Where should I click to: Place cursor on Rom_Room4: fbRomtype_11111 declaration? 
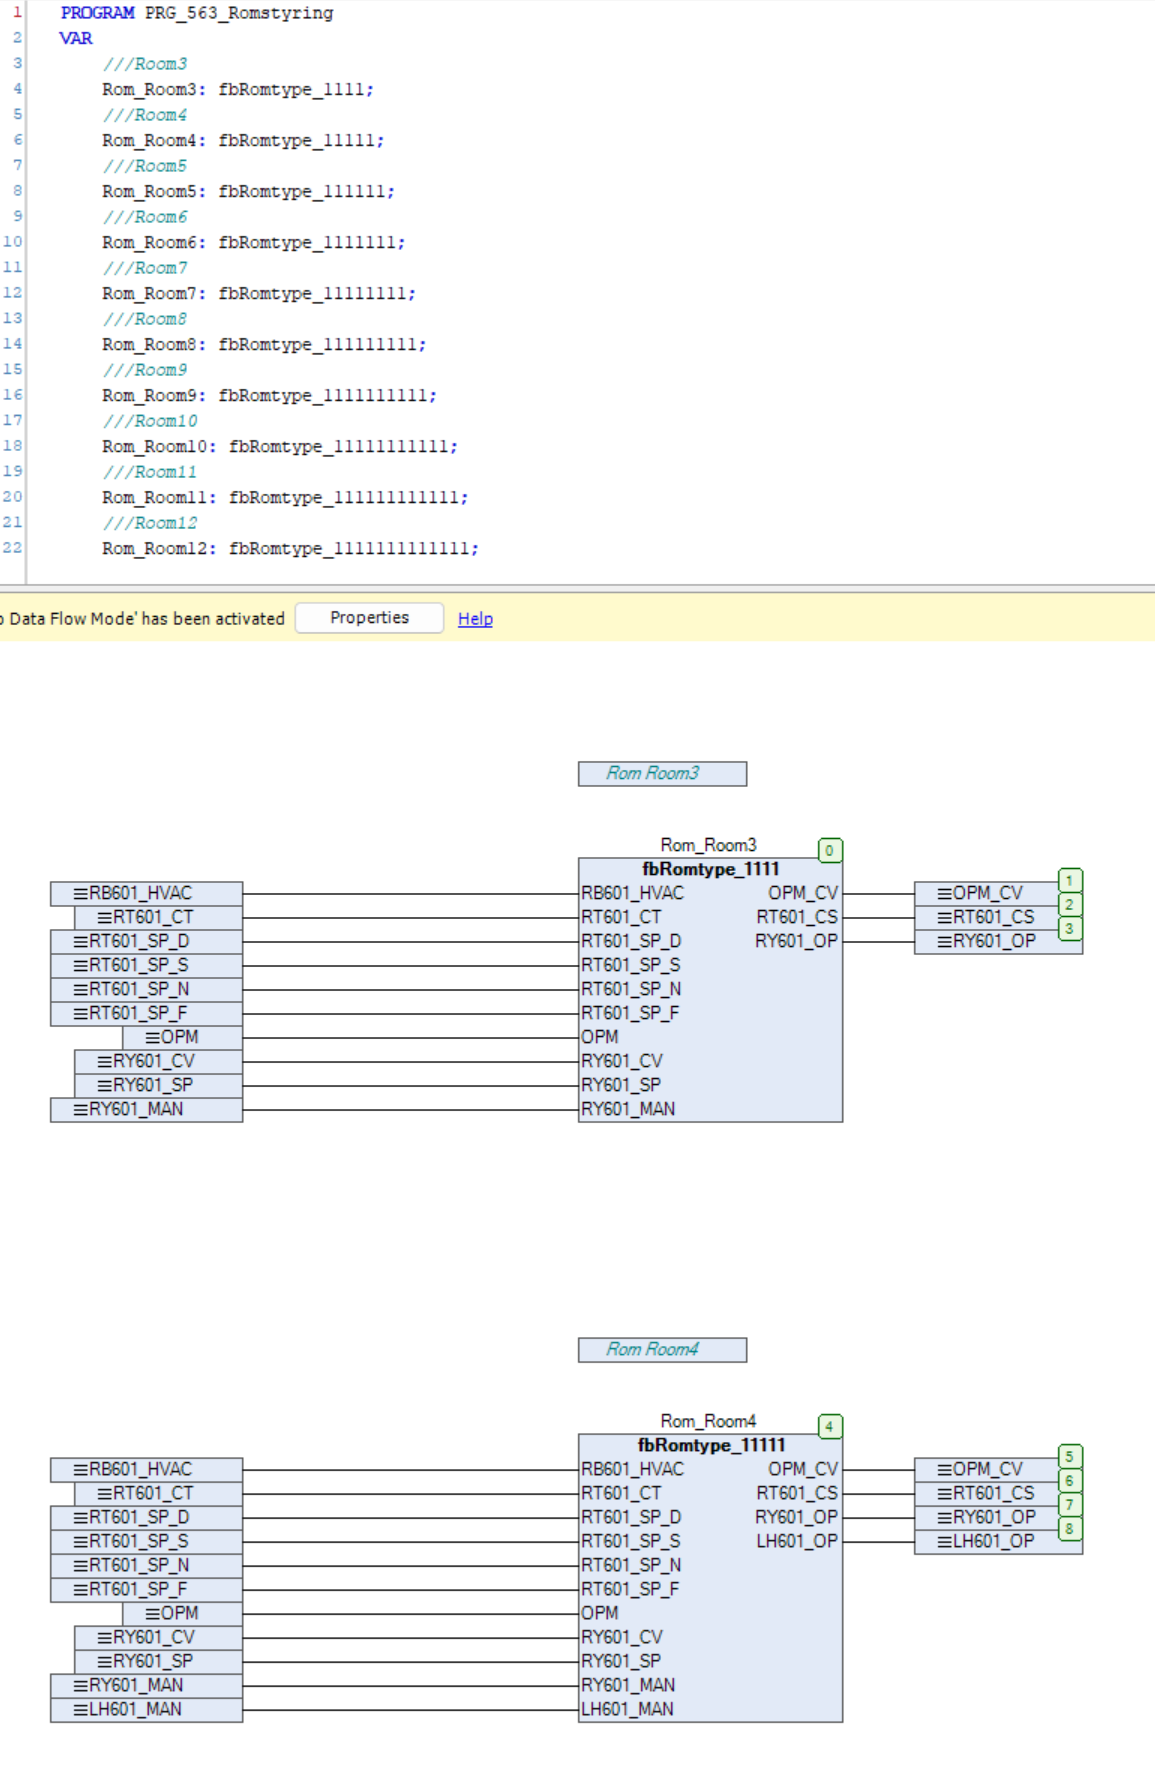[243, 140]
